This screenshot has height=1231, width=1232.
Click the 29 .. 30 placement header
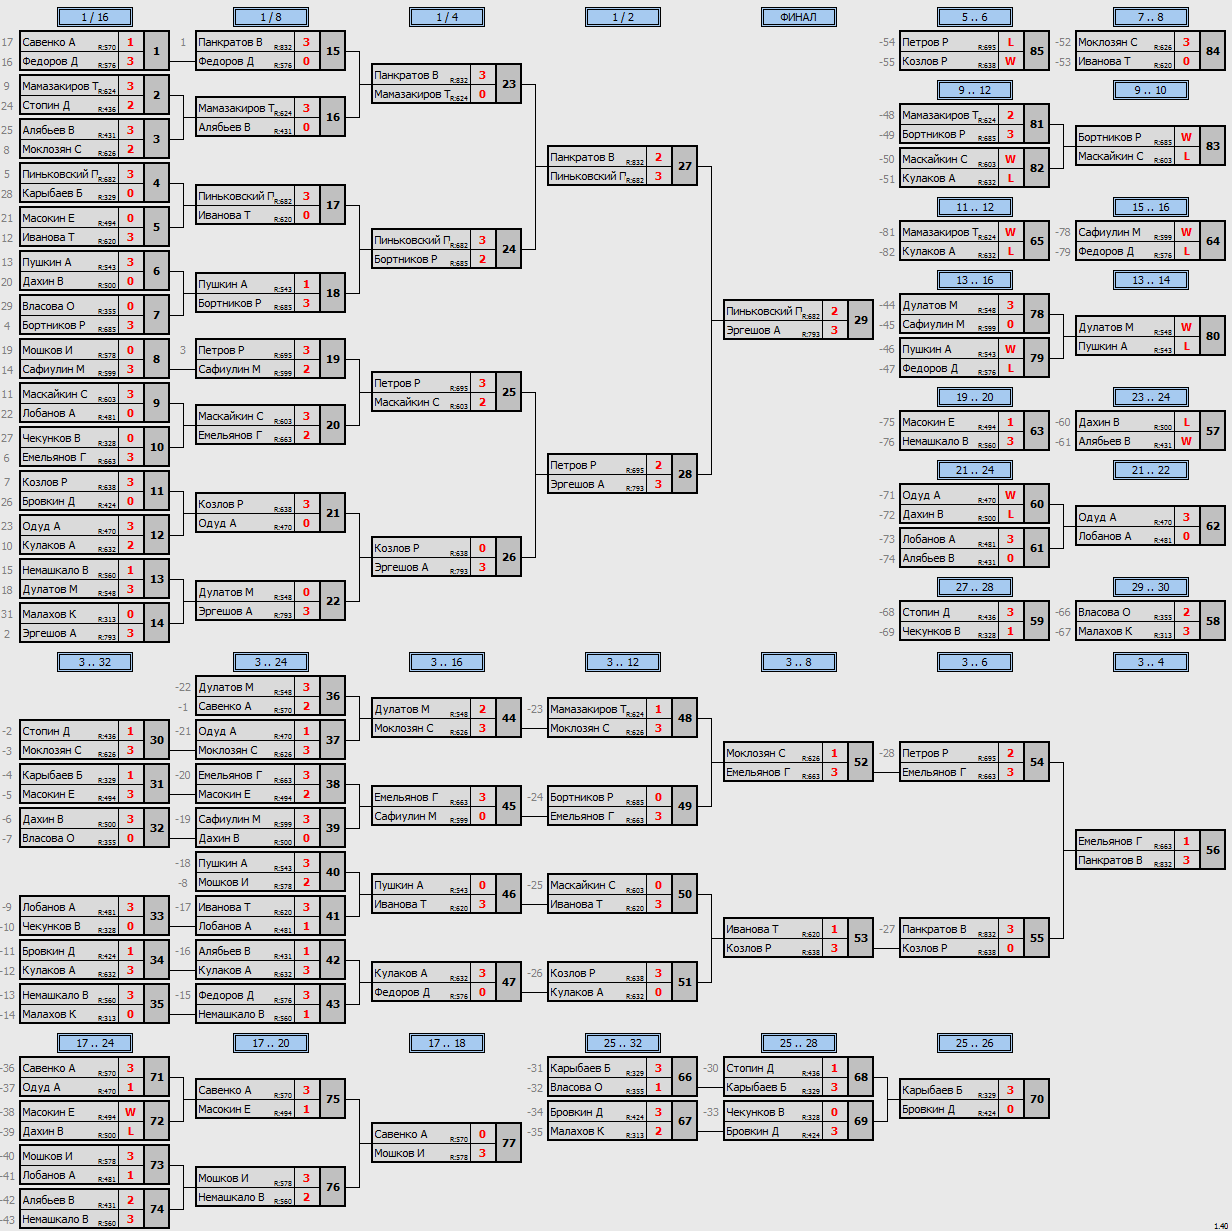coord(1151,587)
